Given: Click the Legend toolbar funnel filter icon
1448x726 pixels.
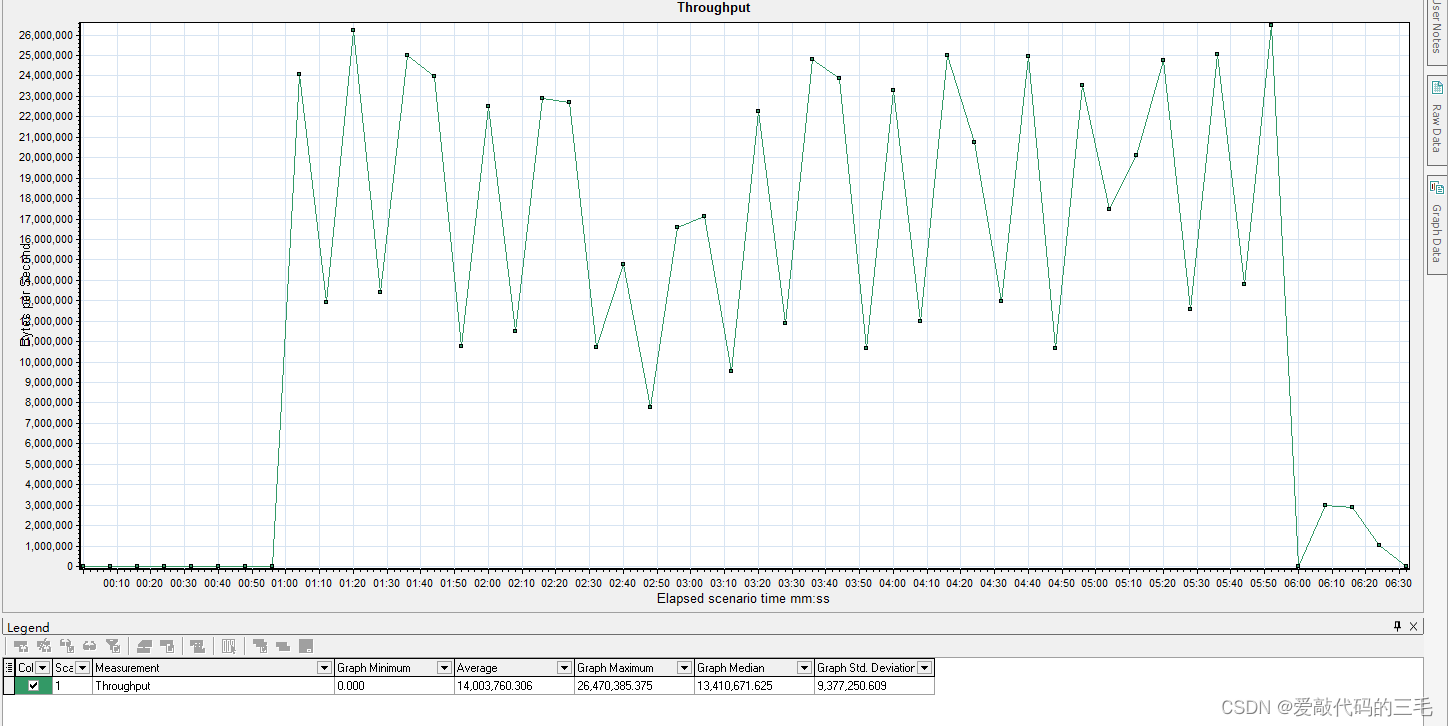Looking at the screenshot, I should point(113,646).
